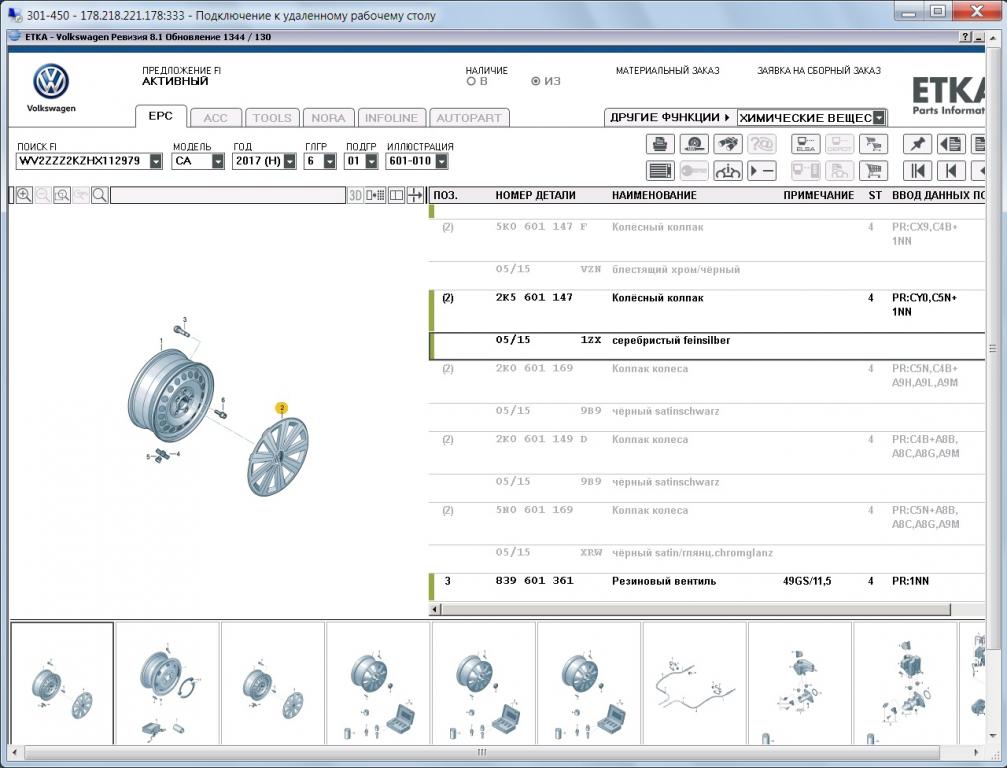The width and height of the screenshot is (1007, 768).
Task: Click the illustration-to-list link icon
Action: click(x=376, y=195)
